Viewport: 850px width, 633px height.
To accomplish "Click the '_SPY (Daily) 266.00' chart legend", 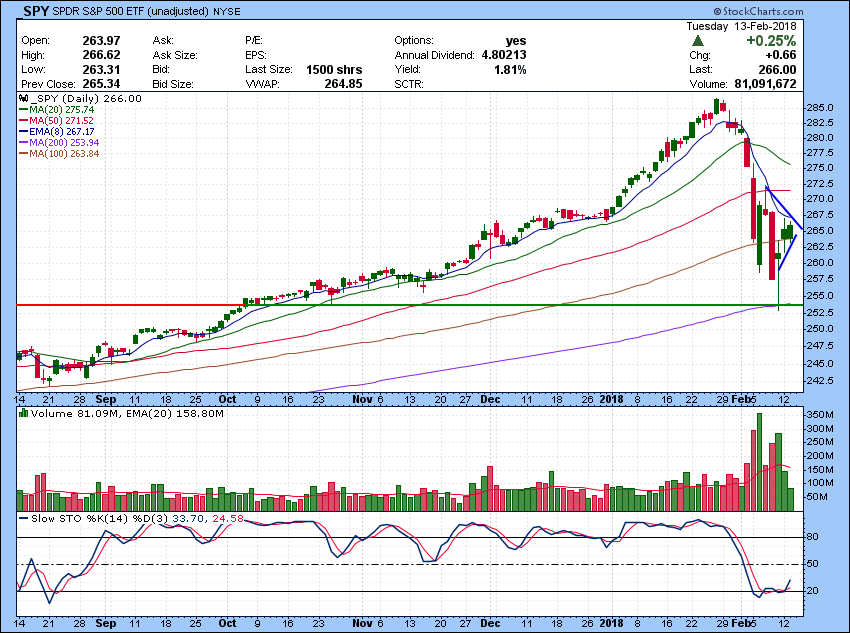I will coord(86,99).
